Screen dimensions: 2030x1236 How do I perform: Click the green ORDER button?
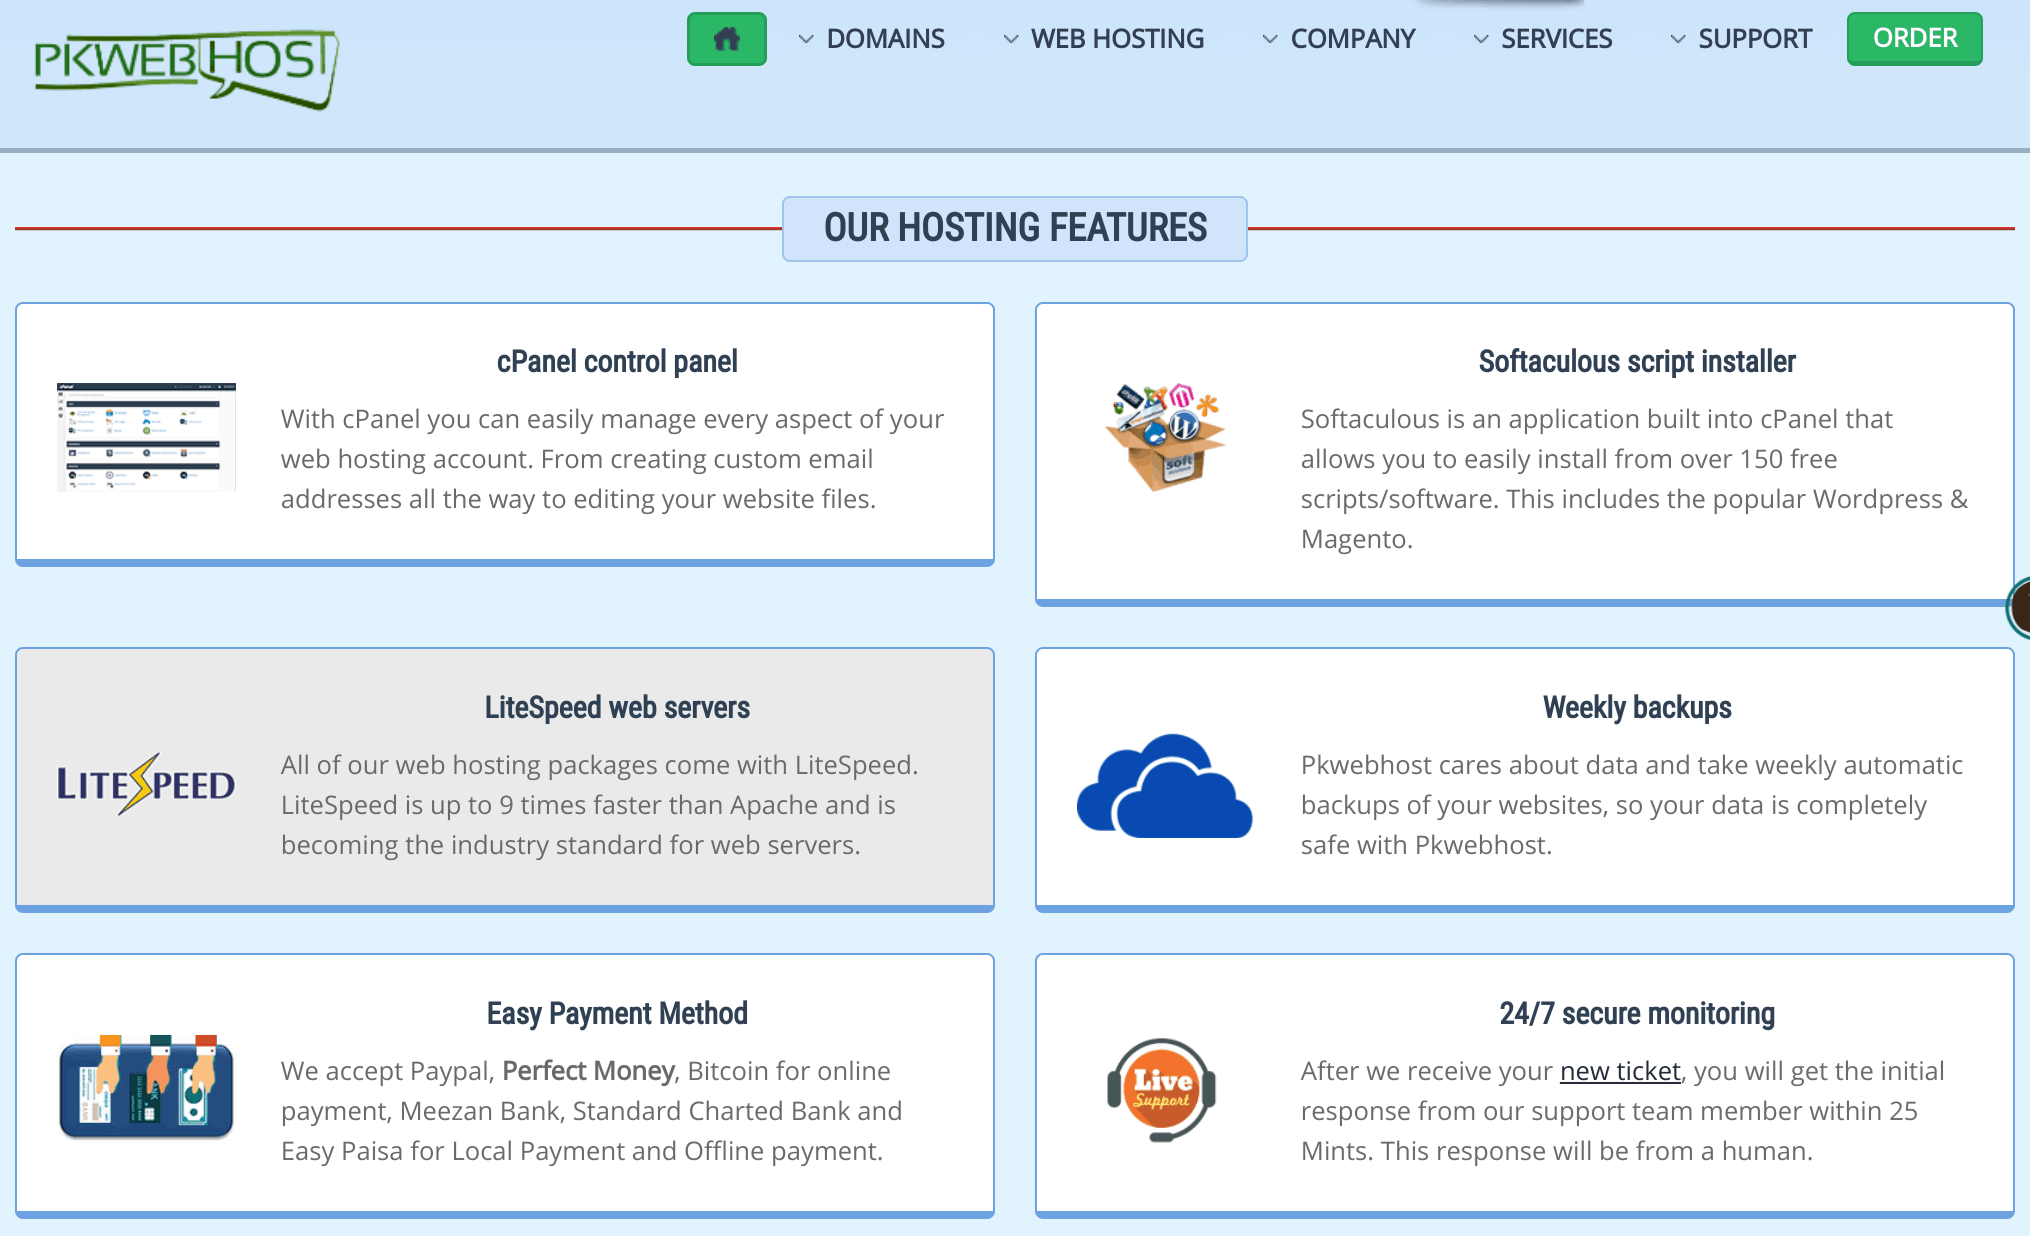(x=1914, y=39)
